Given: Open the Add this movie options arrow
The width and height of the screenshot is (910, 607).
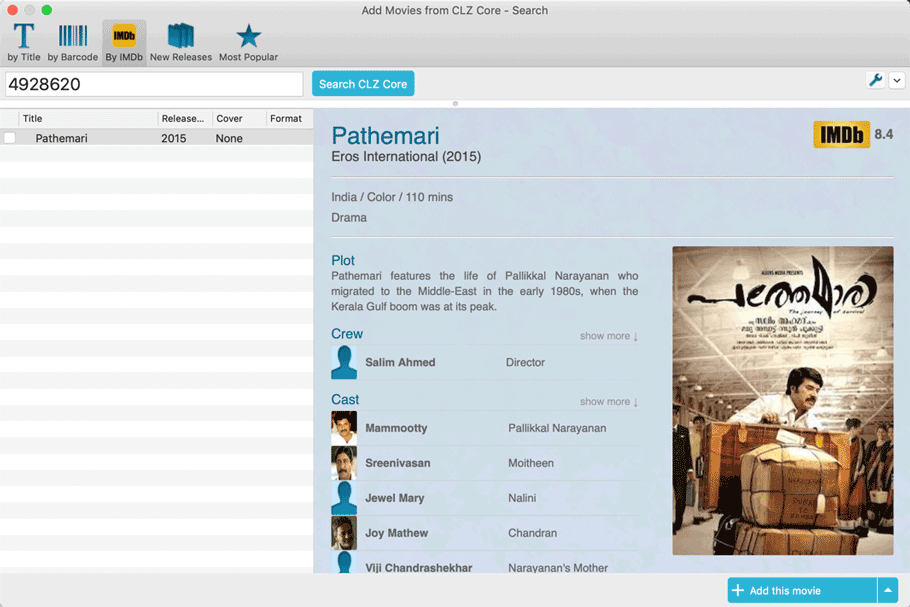Looking at the screenshot, I should click(x=887, y=590).
